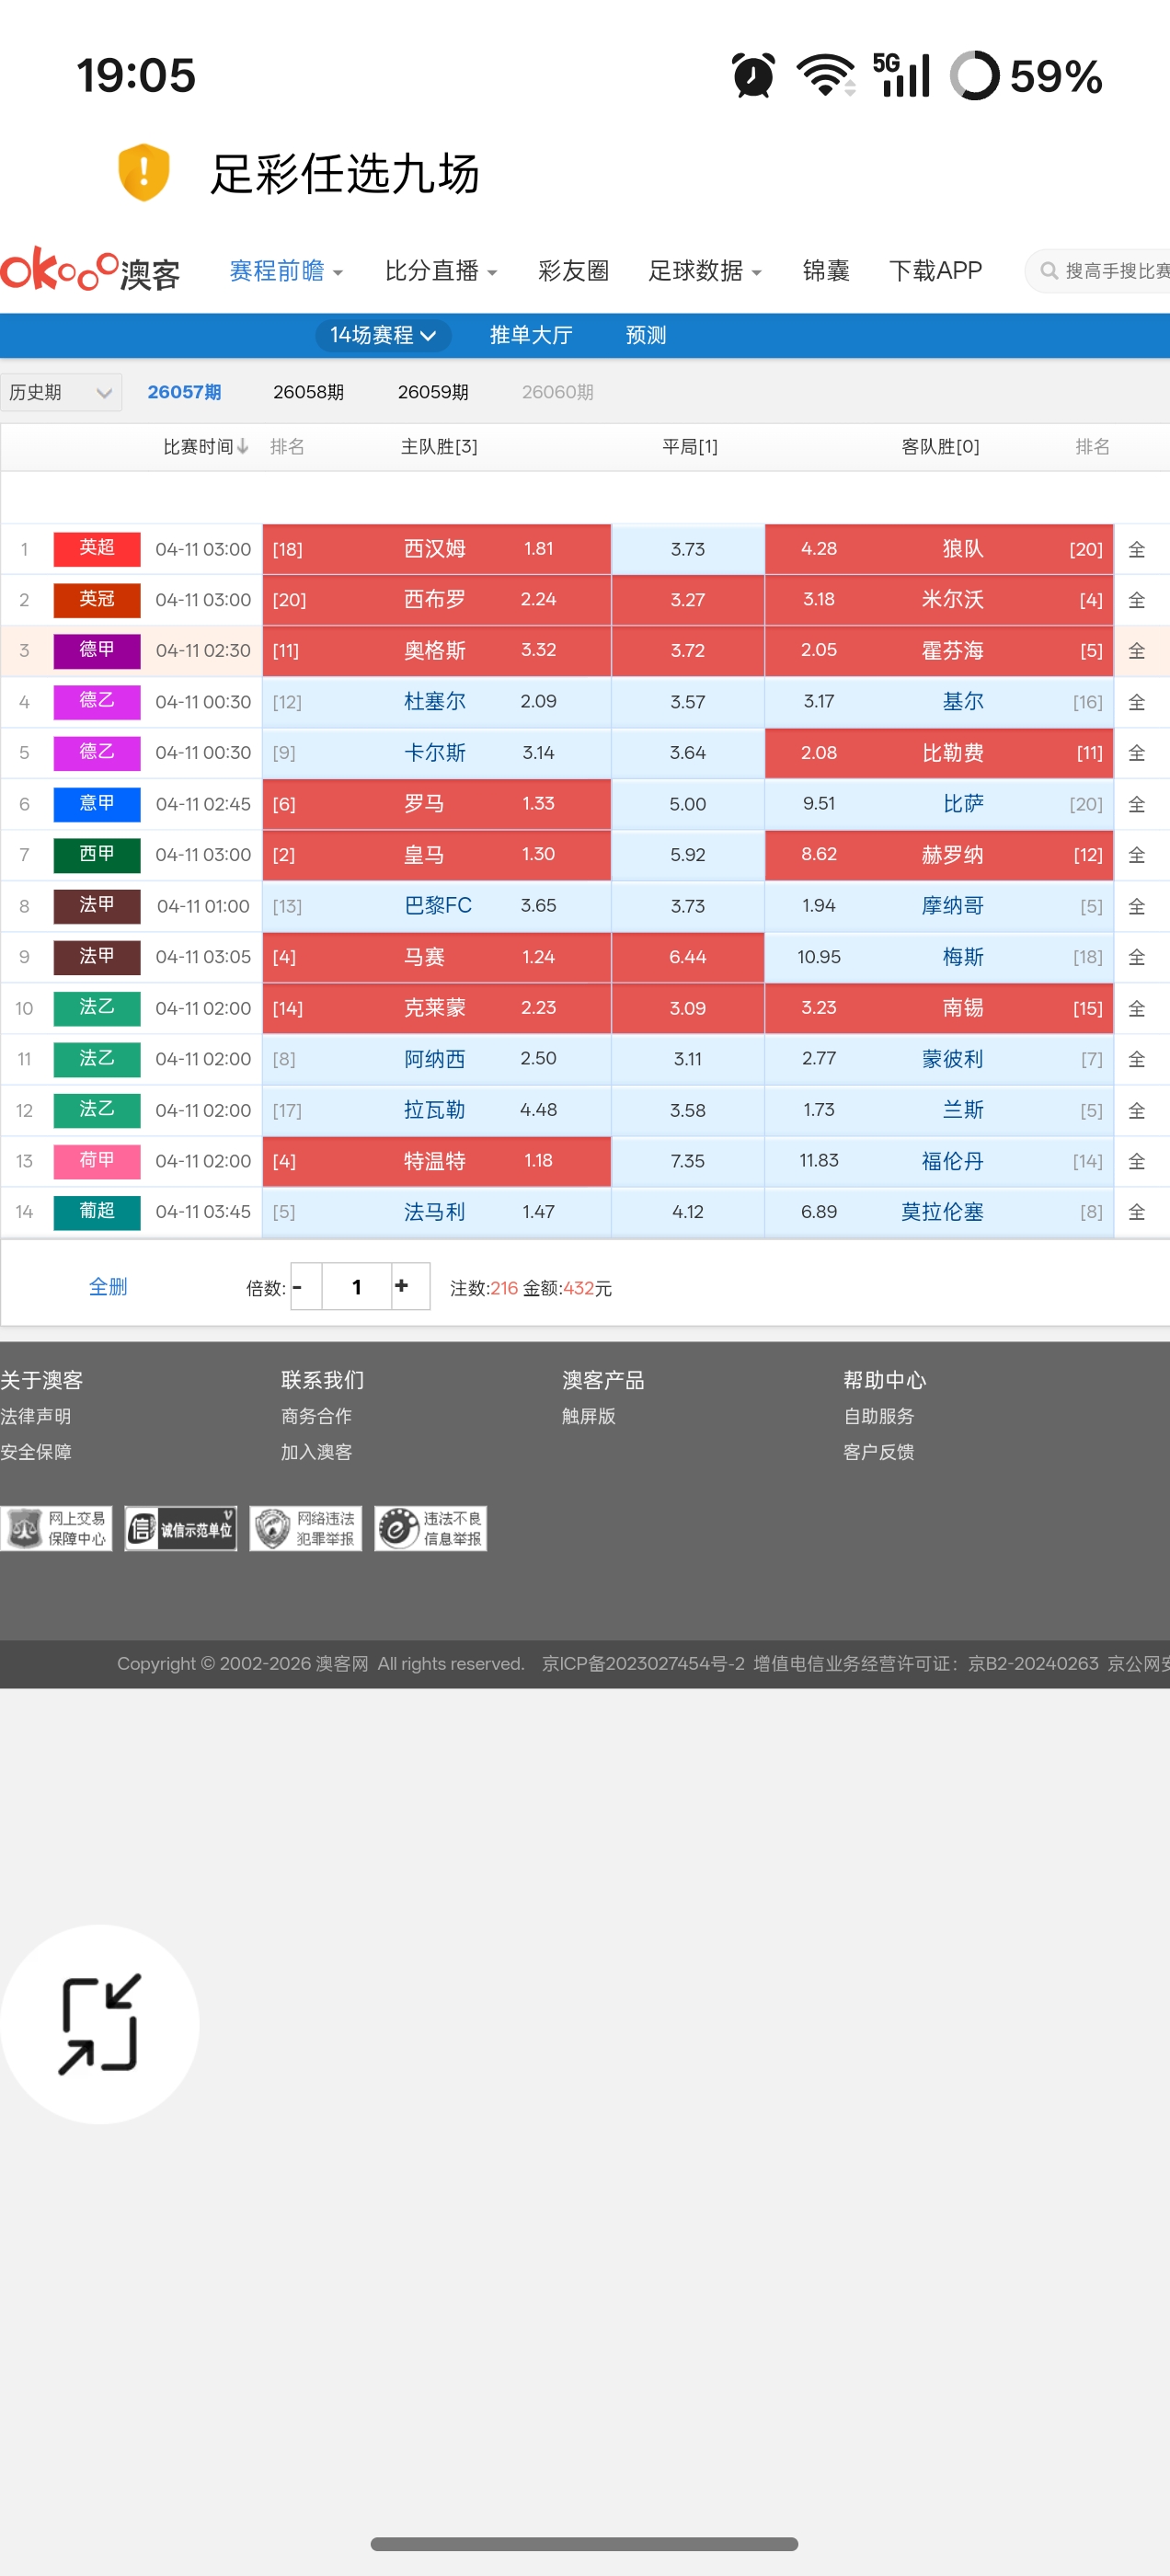
Task: Click the search magnifier icon
Action: tap(1048, 271)
